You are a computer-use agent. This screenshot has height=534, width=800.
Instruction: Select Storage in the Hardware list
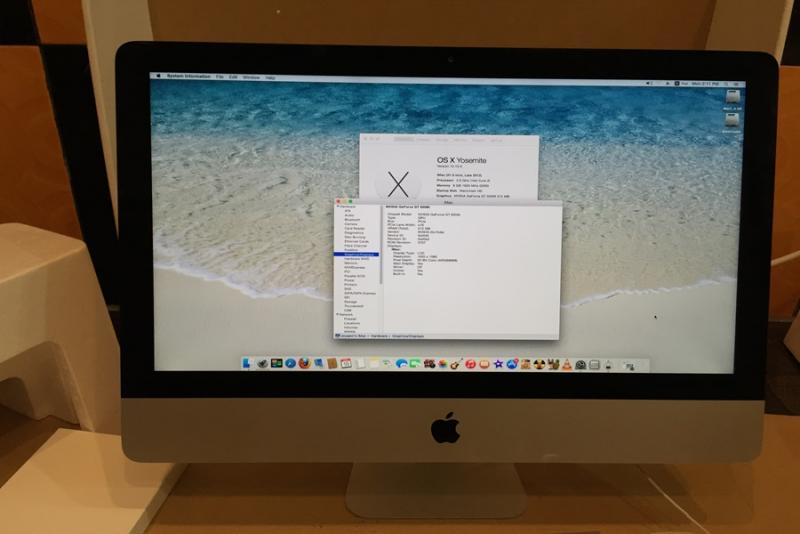tap(351, 301)
